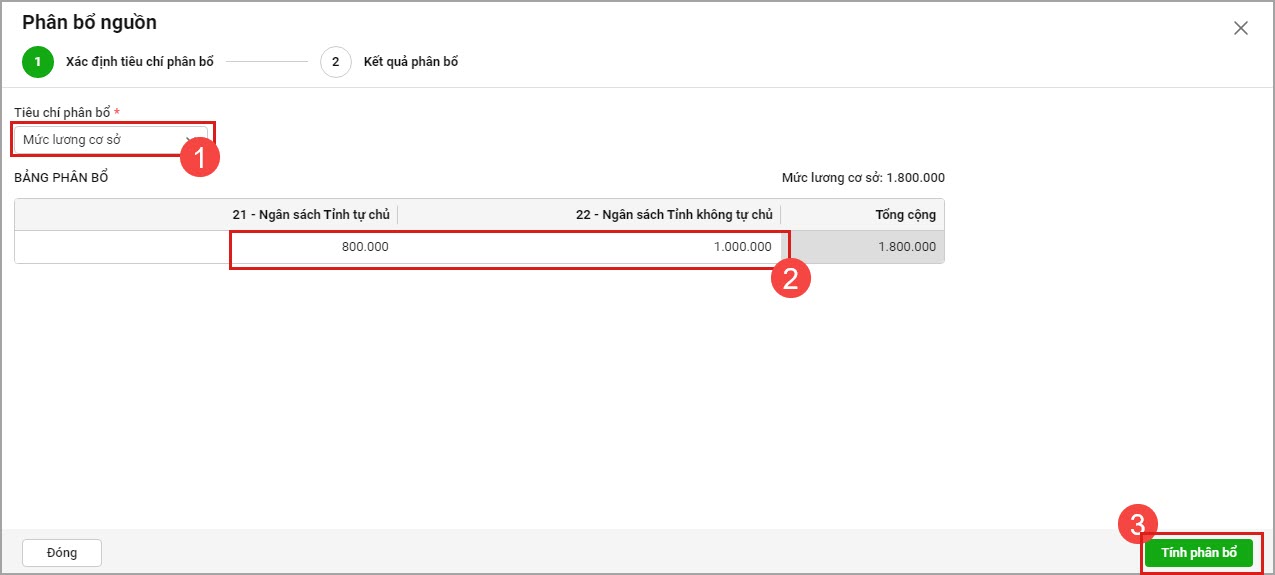Click the step 2 circle indicator
This screenshot has width=1275, height=575.
(335, 62)
